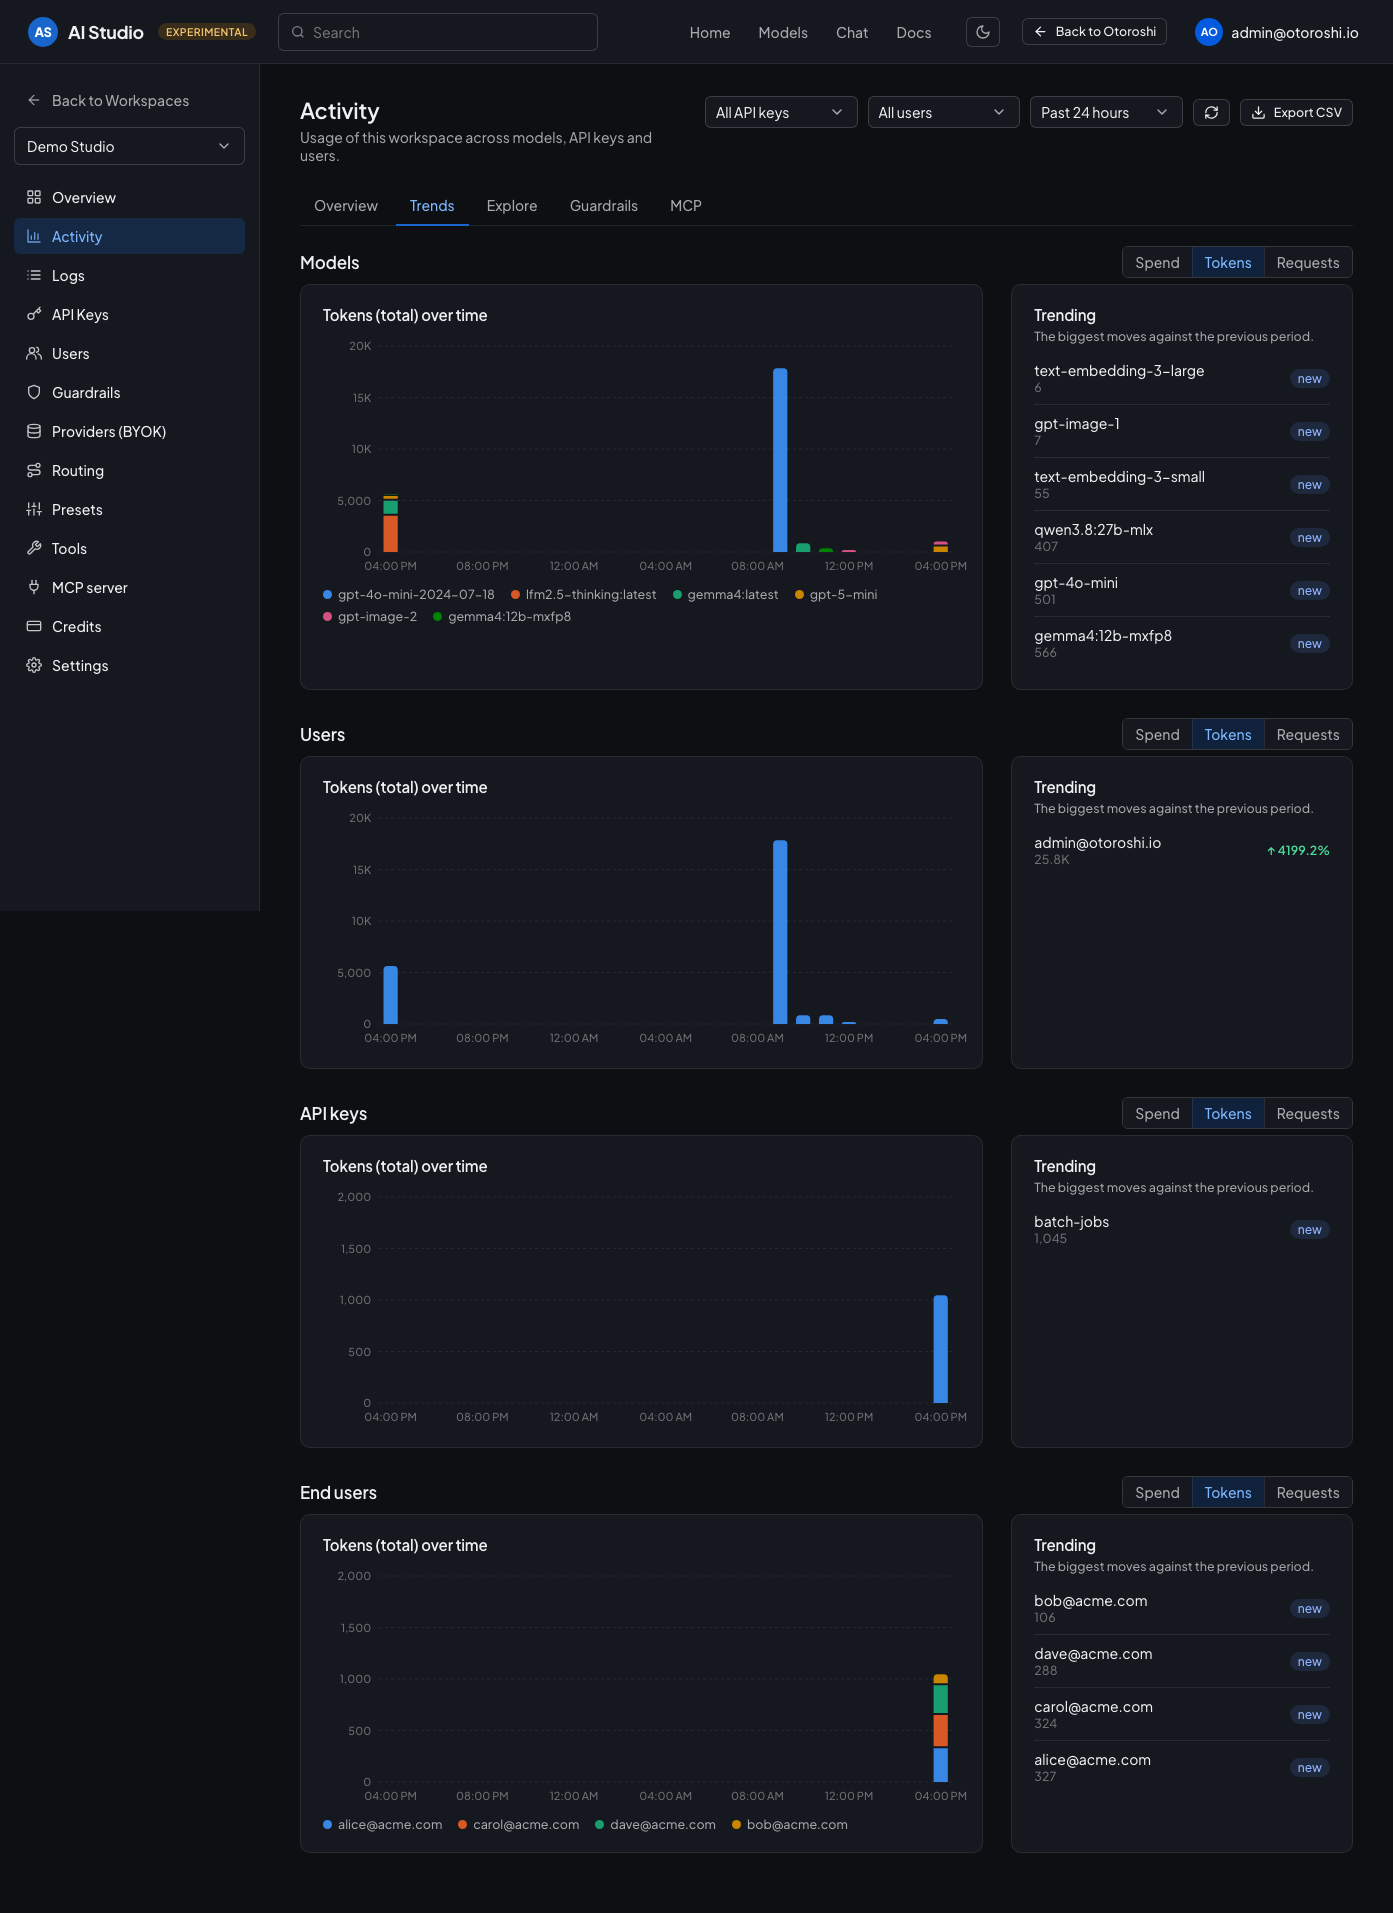Click the Search input field
The height and width of the screenshot is (1913, 1393).
coord(438,32)
